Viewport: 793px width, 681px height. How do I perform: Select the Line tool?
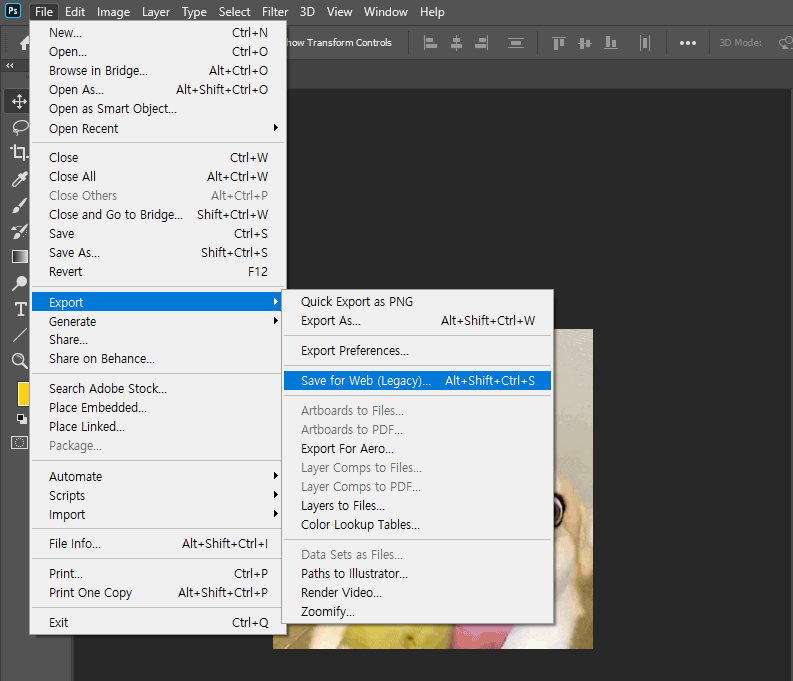click(20, 335)
